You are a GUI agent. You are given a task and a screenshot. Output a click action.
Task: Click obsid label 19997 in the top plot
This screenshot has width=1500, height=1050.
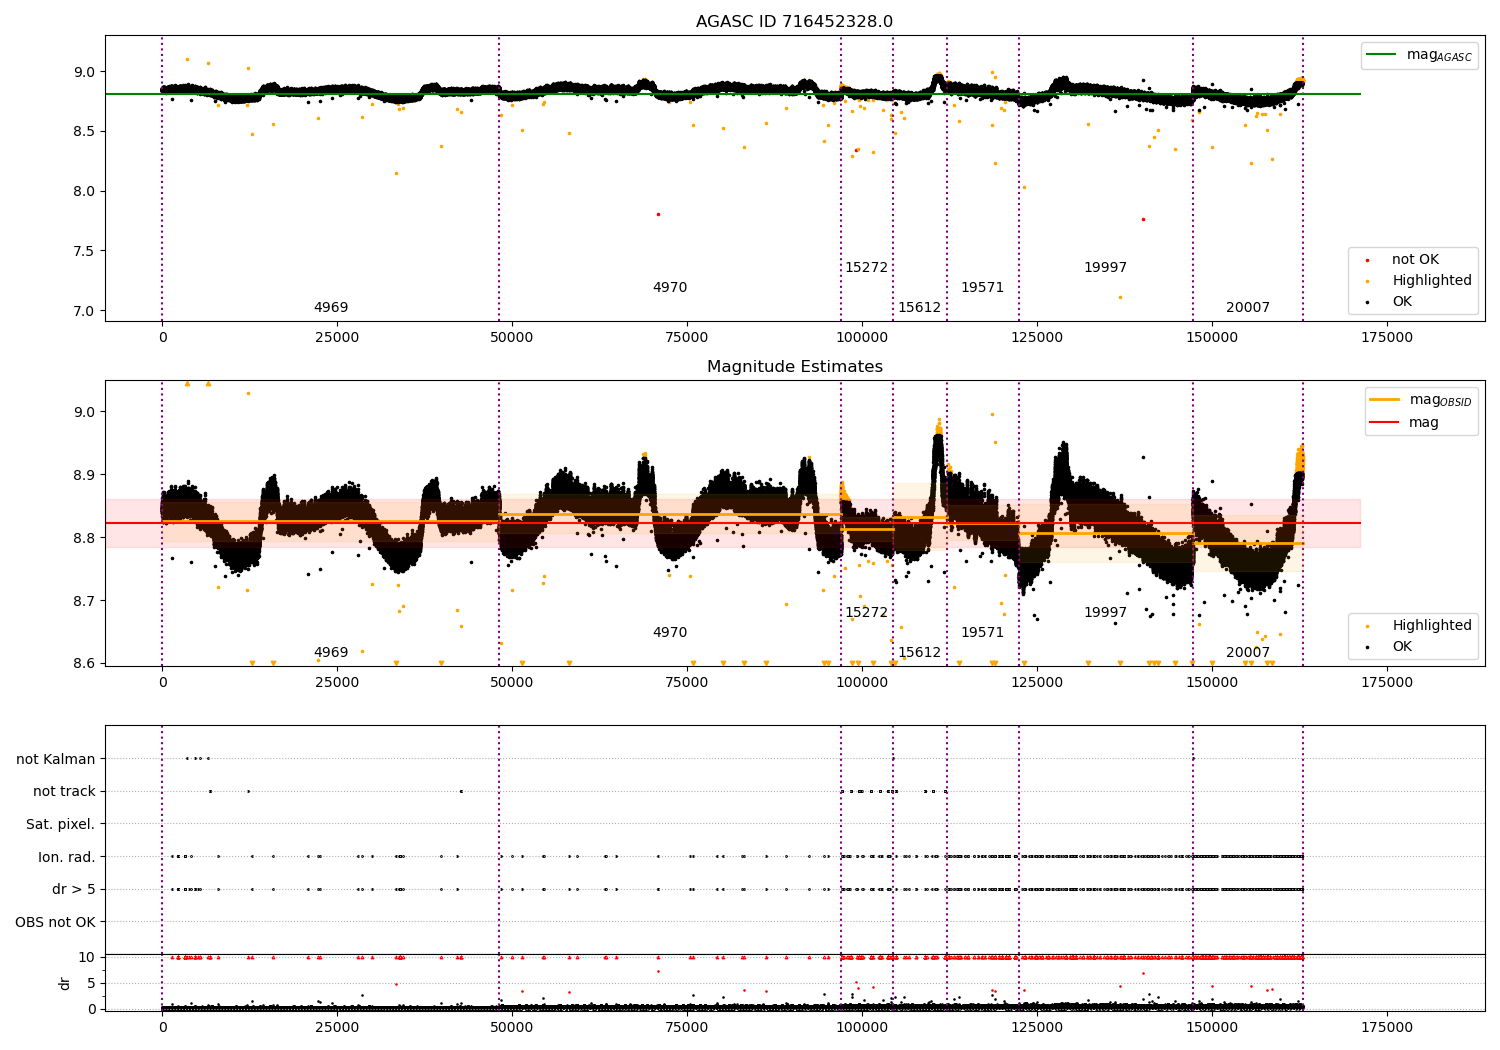click(x=1105, y=268)
